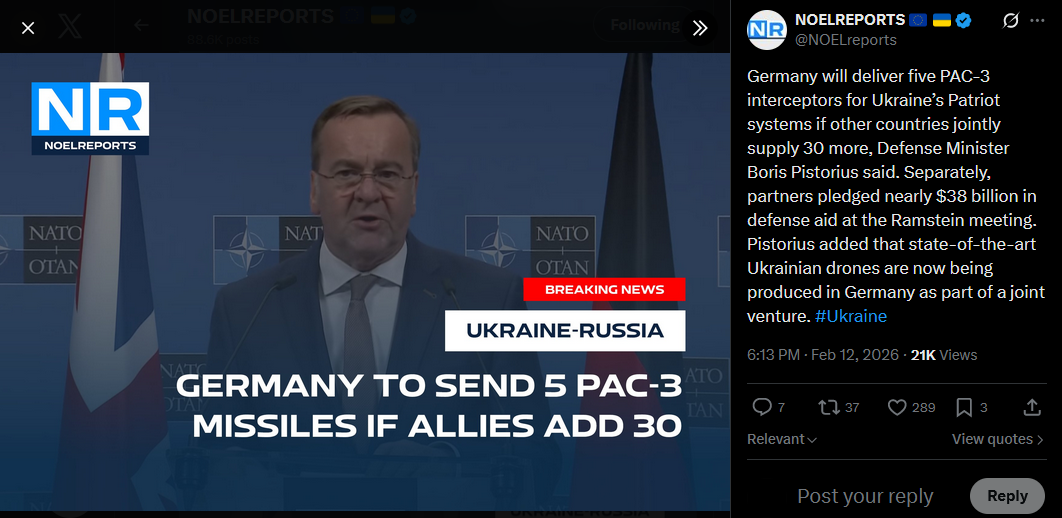Viewport: 1062px width, 518px height.
Task: Click the #Ukraine hashtag link
Action: click(x=851, y=316)
